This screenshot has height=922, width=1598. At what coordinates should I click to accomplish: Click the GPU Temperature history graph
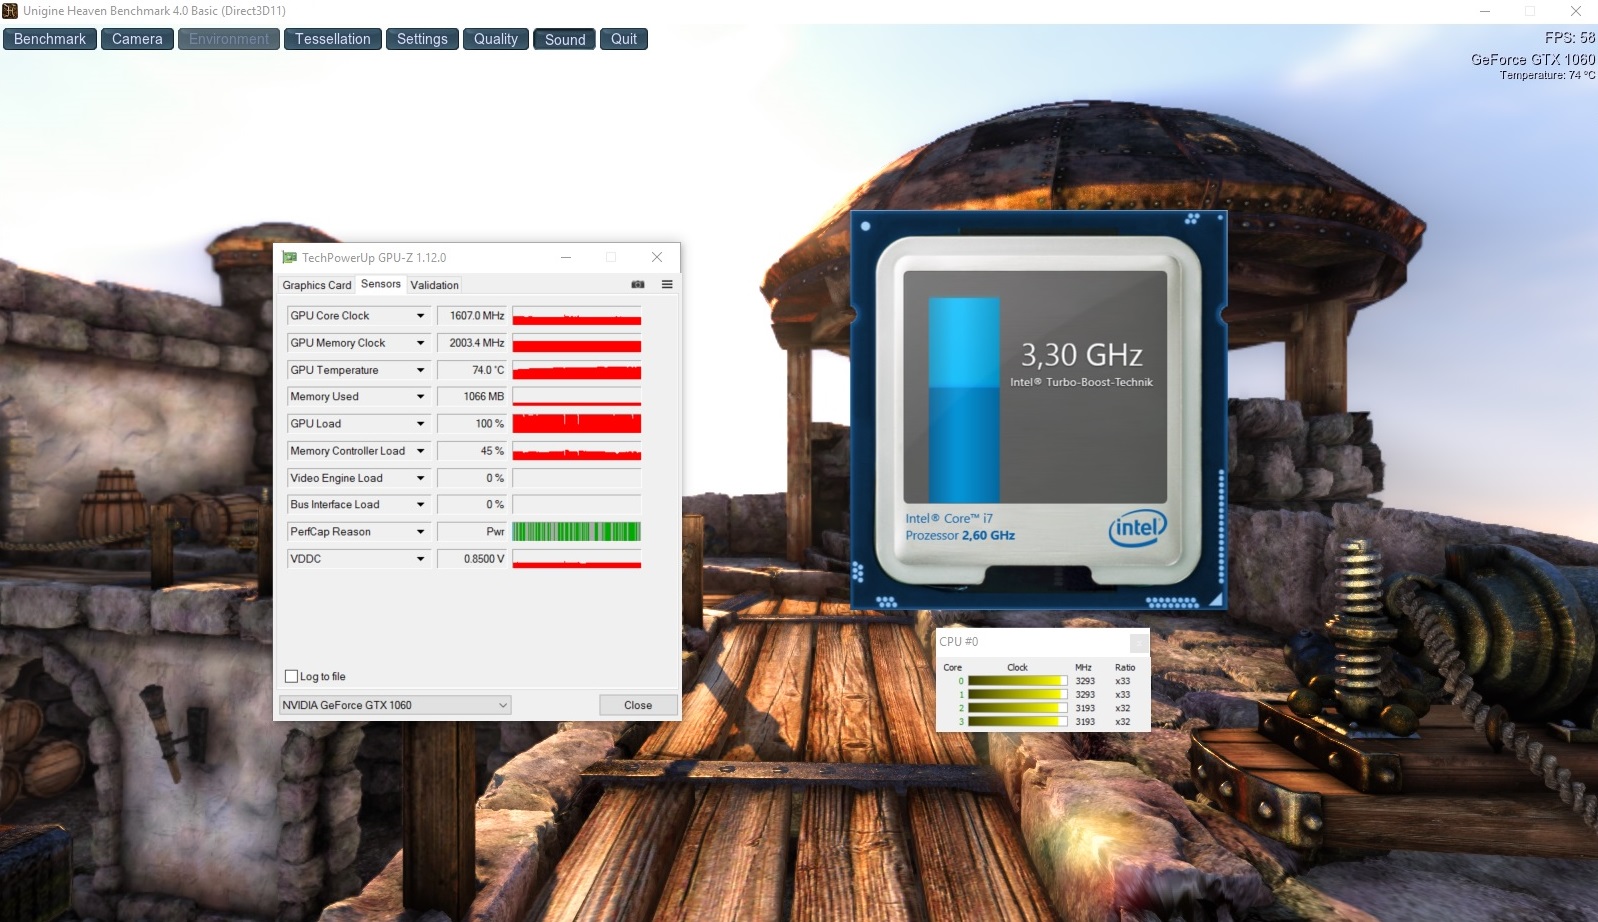(x=577, y=370)
